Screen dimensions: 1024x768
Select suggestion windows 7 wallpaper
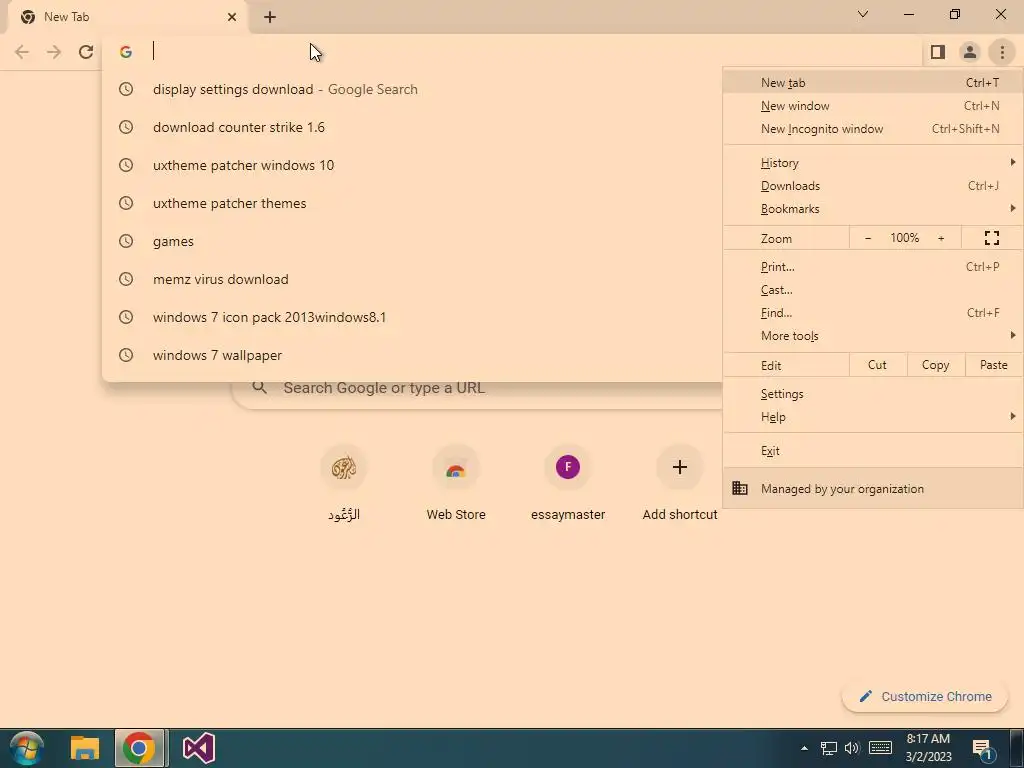click(x=412, y=355)
